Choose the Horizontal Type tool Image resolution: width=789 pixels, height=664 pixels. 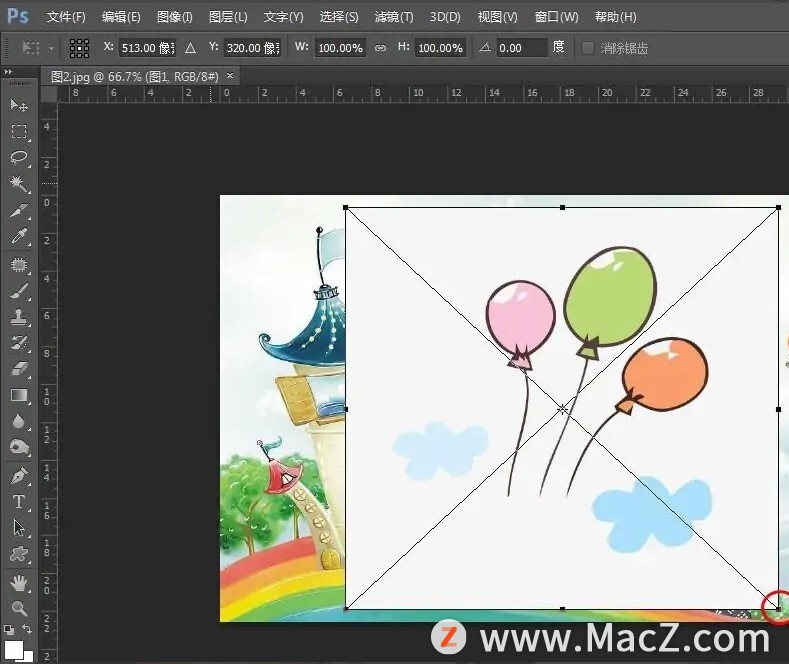(19, 502)
